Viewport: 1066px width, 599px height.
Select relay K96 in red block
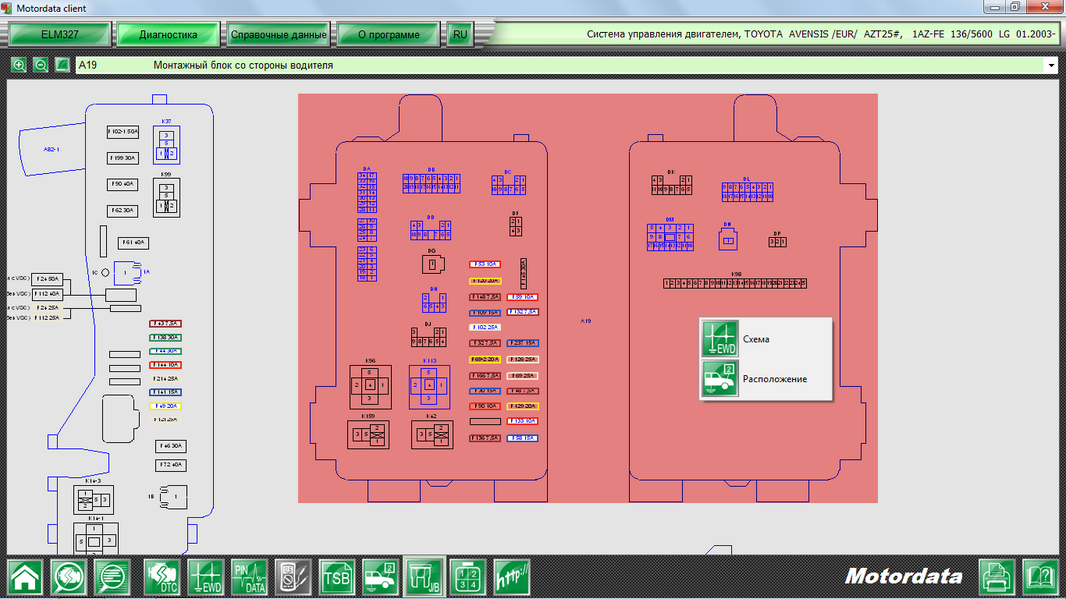[371, 386]
